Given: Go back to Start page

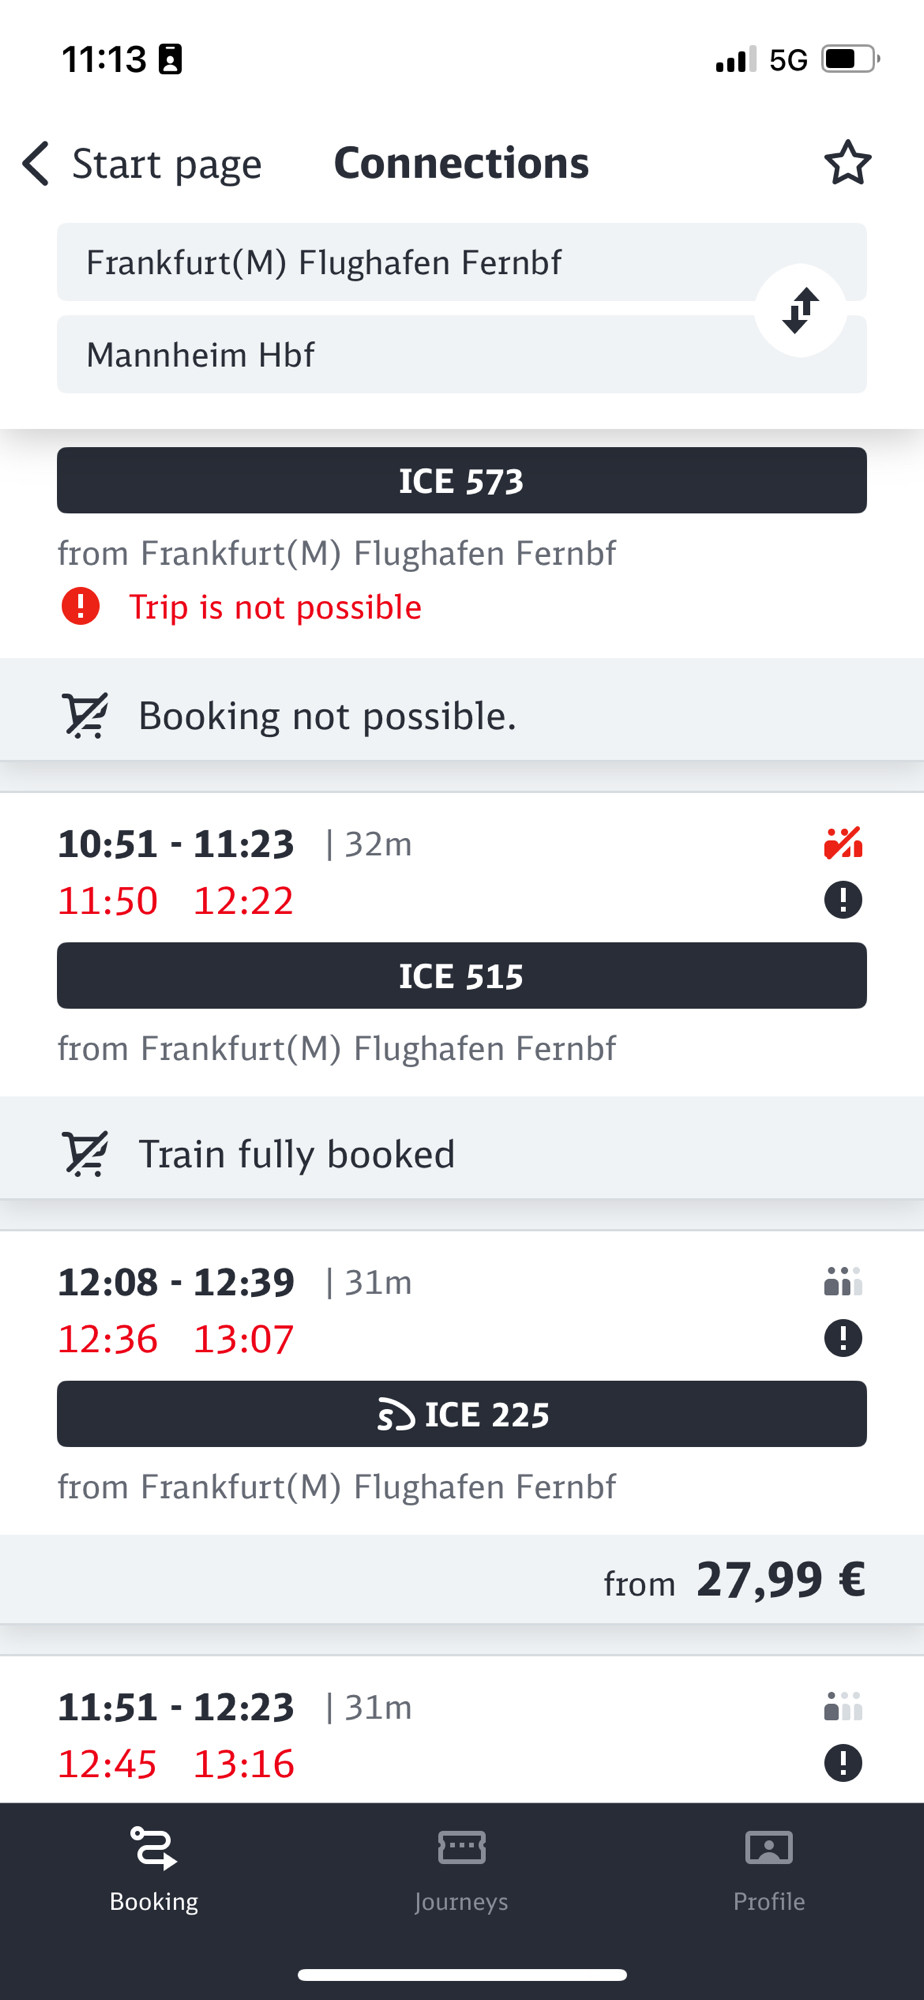Looking at the screenshot, I should tap(142, 163).
